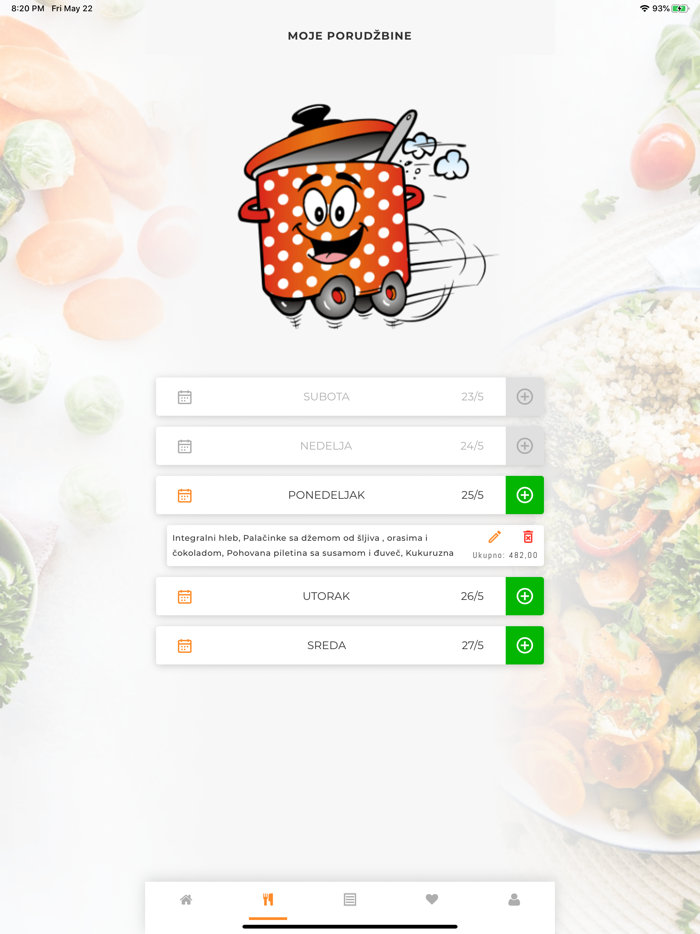
Task: Expand the Nedelja 24/5 day row
Action: point(331,446)
